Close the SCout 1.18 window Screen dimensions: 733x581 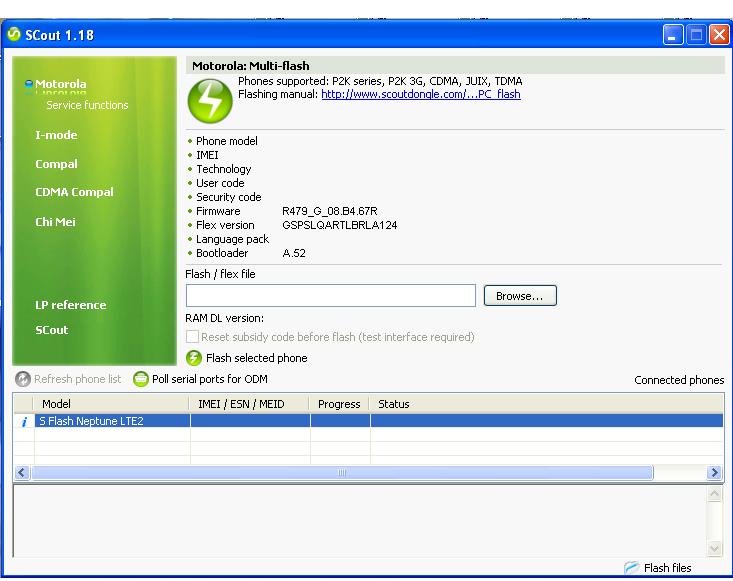click(719, 35)
